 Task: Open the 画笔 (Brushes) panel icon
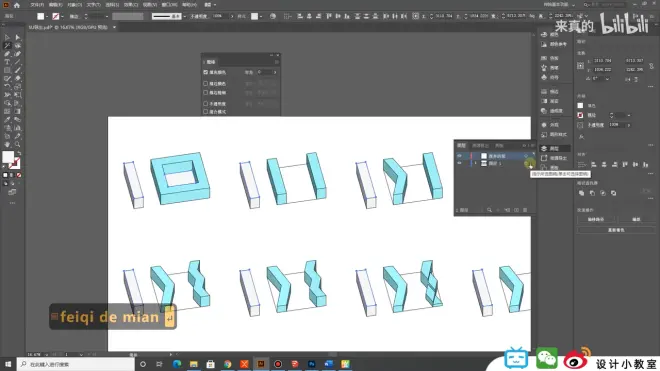pos(544,68)
